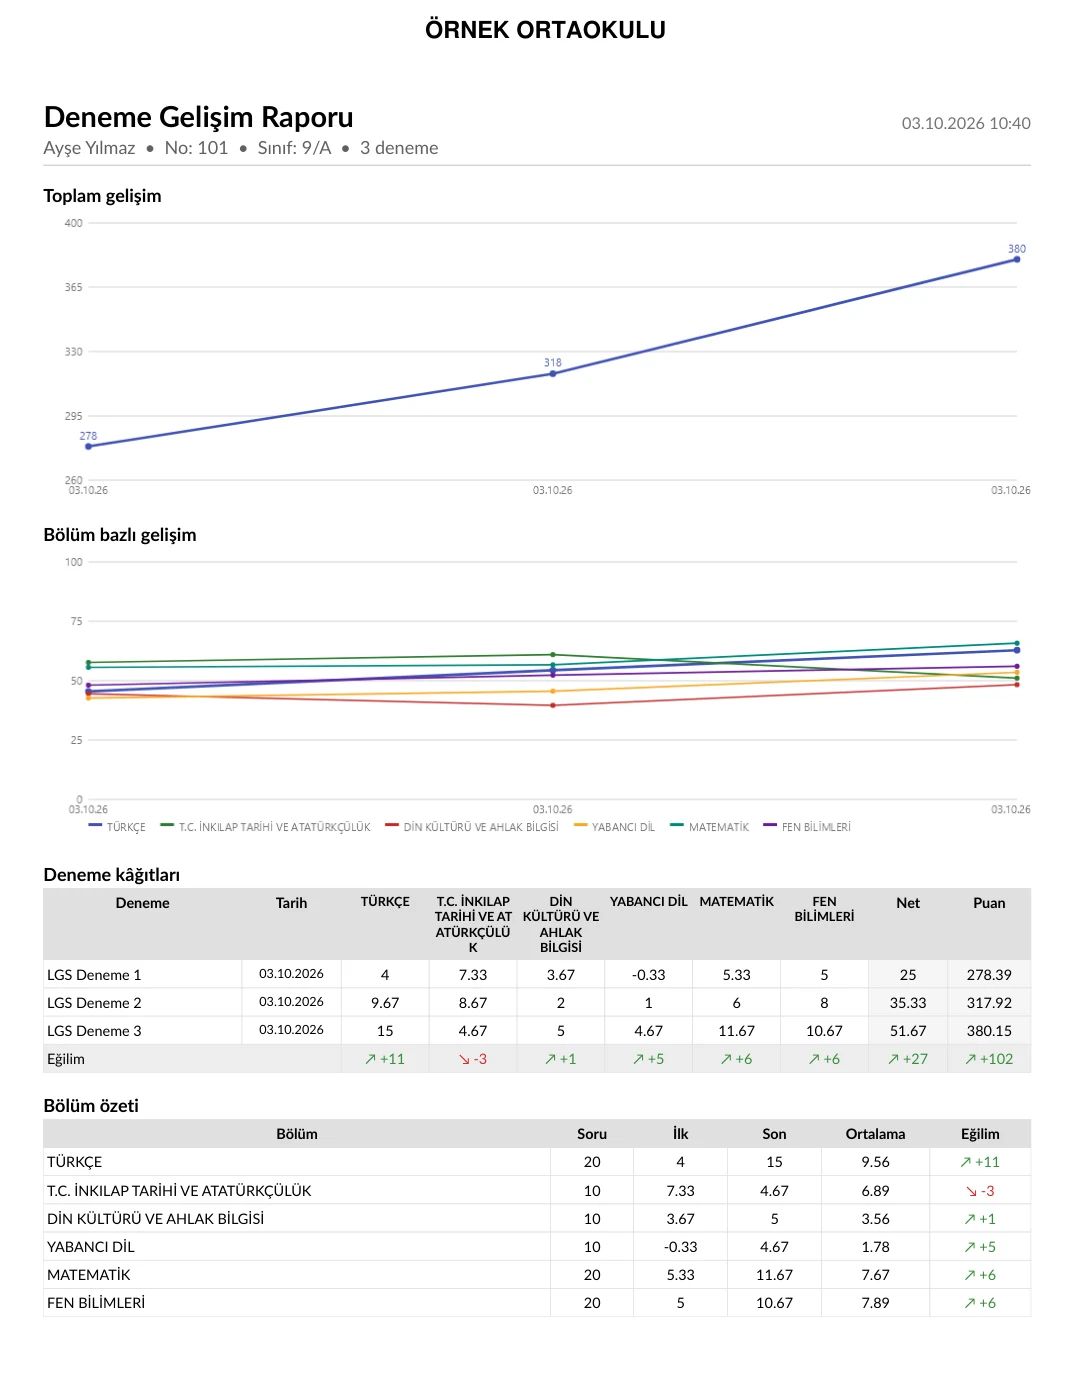Select the LGS Deneme 3 row label
Viewport: 1075px width, 1391px height.
(94, 1031)
